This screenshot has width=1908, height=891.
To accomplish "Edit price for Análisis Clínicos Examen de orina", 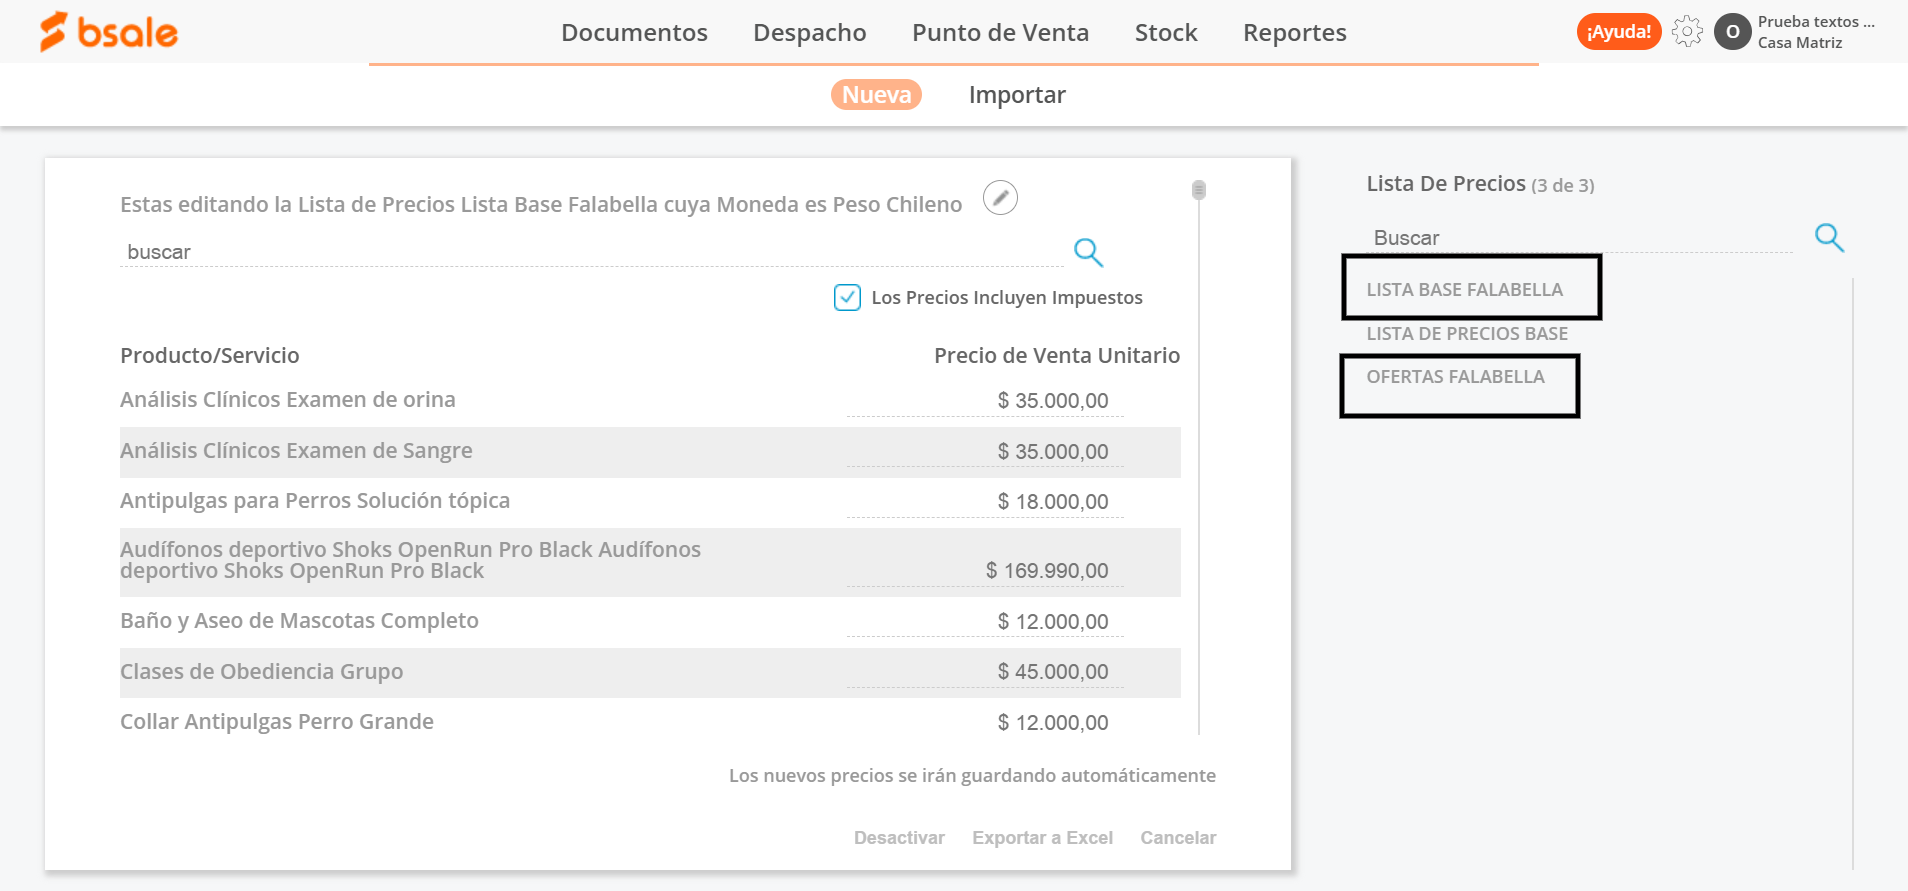I will coord(985,401).
